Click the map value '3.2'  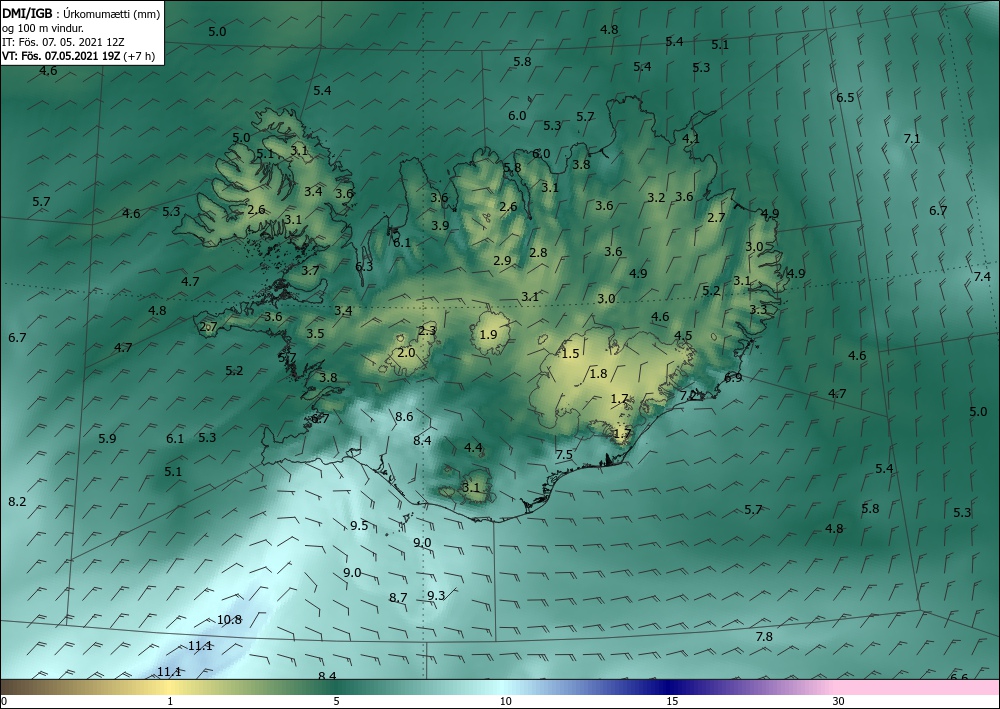pyautogui.click(x=656, y=197)
